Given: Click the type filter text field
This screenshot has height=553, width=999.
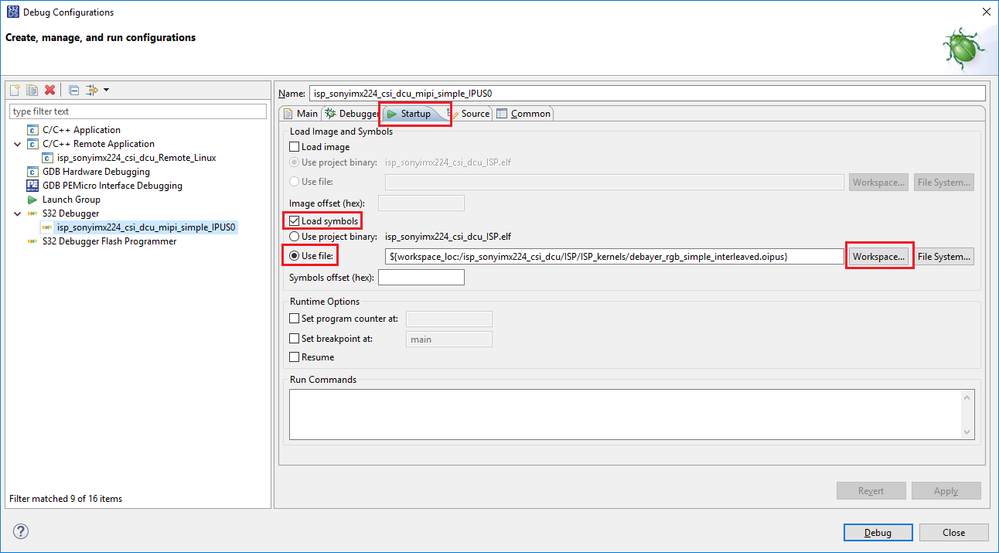Looking at the screenshot, I should pos(138,111).
